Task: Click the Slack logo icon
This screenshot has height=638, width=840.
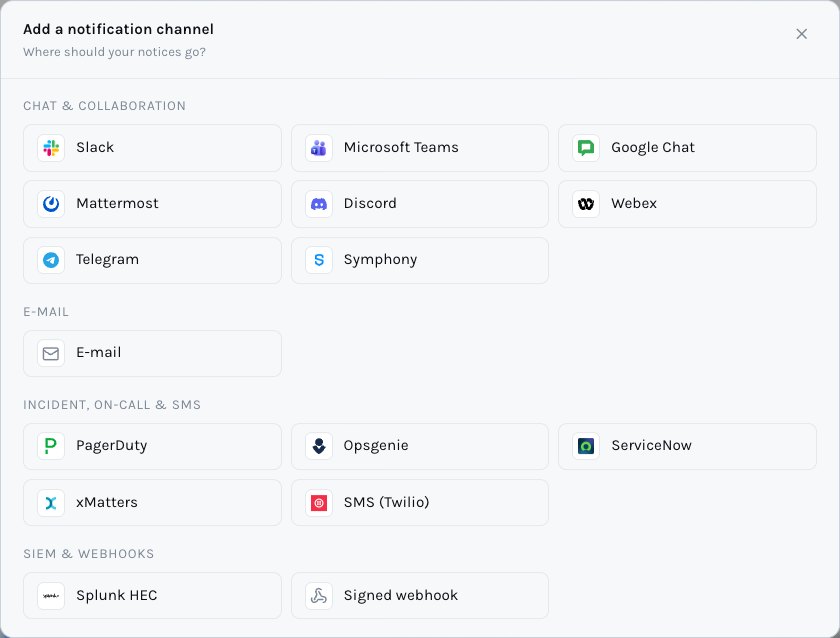Action: pos(51,148)
